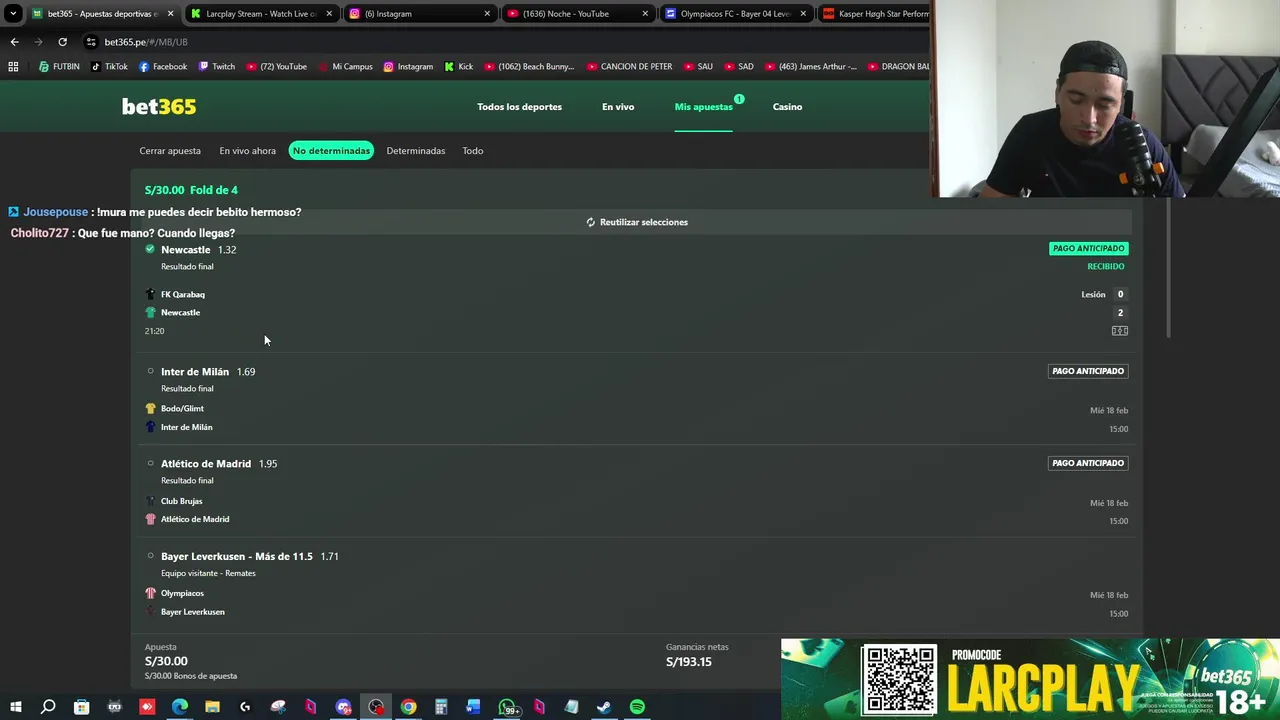The image size is (1280, 720).
Task: Click the FK Qarabaq team shirt icon
Action: click(x=151, y=294)
